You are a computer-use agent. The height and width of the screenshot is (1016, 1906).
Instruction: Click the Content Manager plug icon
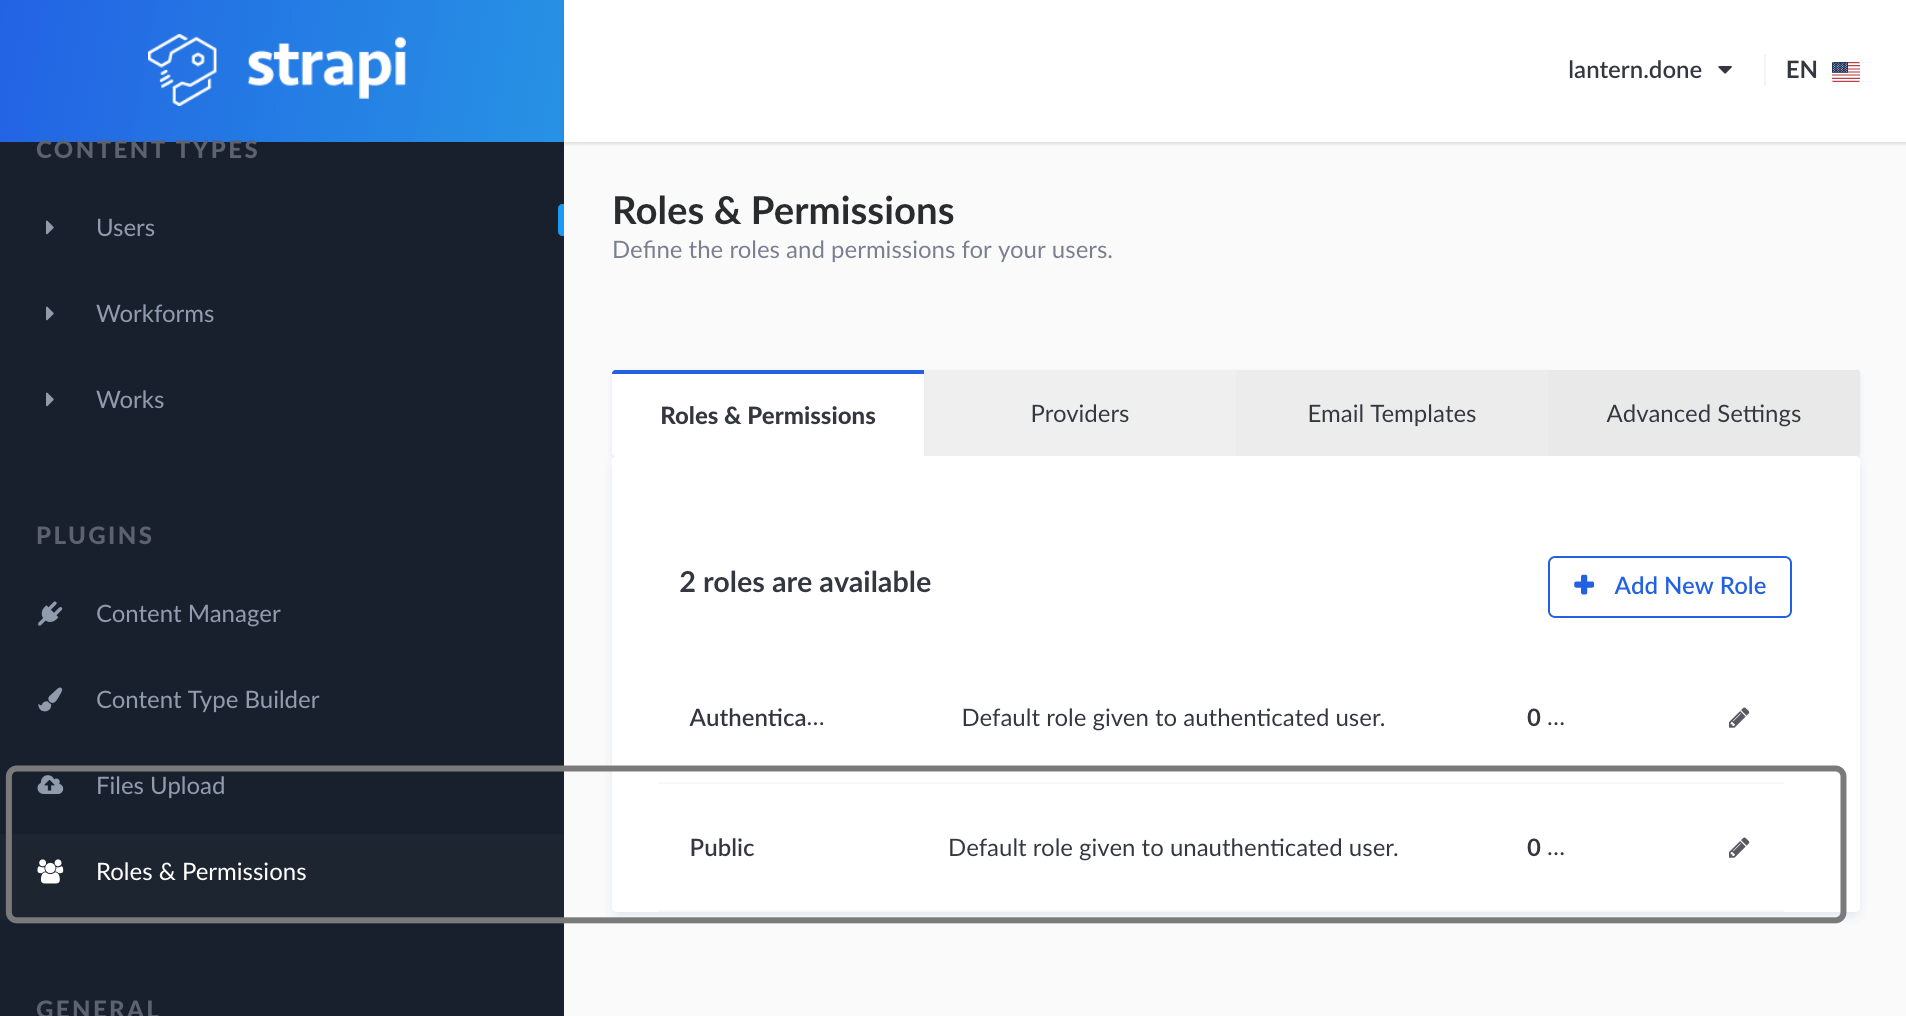pyautogui.click(x=50, y=613)
